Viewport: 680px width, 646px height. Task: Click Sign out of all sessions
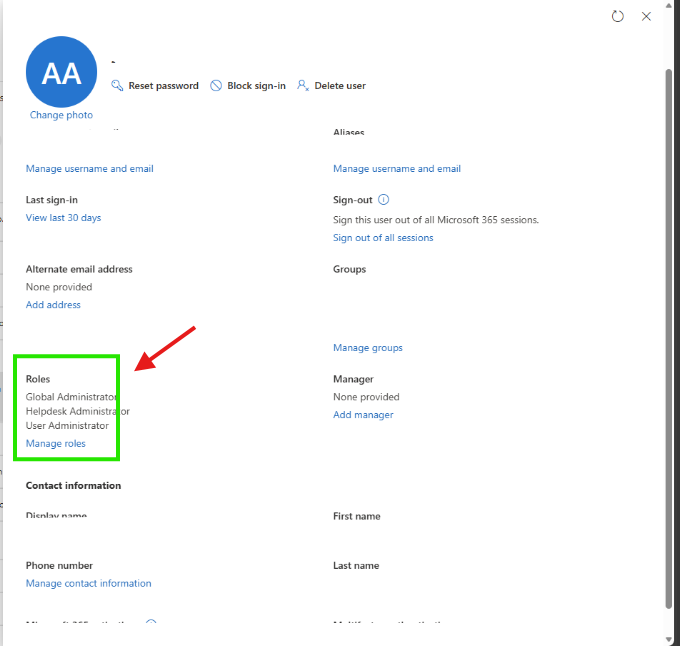click(383, 238)
